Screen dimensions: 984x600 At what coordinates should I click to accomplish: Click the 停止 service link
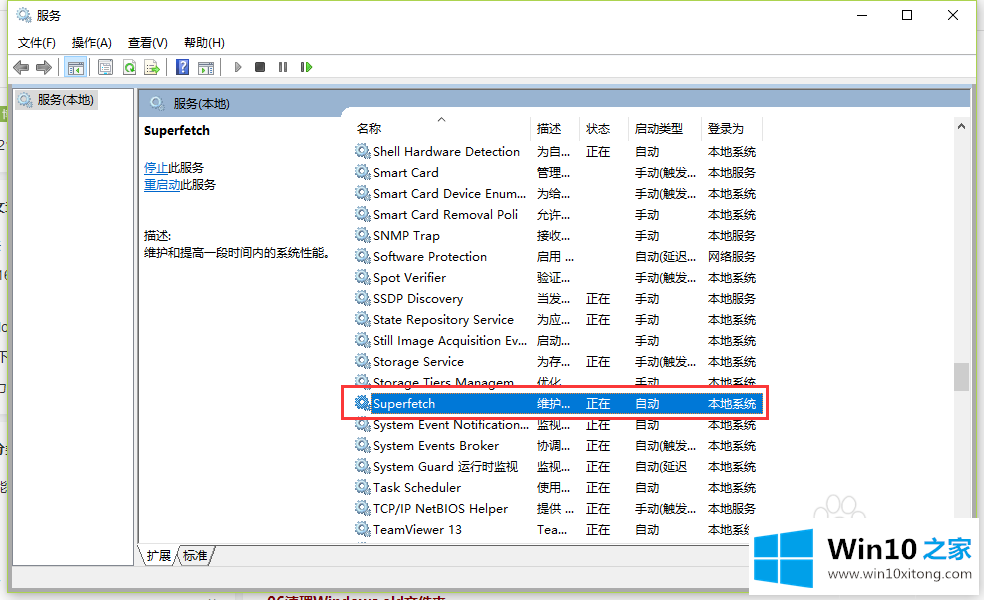click(x=156, y=168)
